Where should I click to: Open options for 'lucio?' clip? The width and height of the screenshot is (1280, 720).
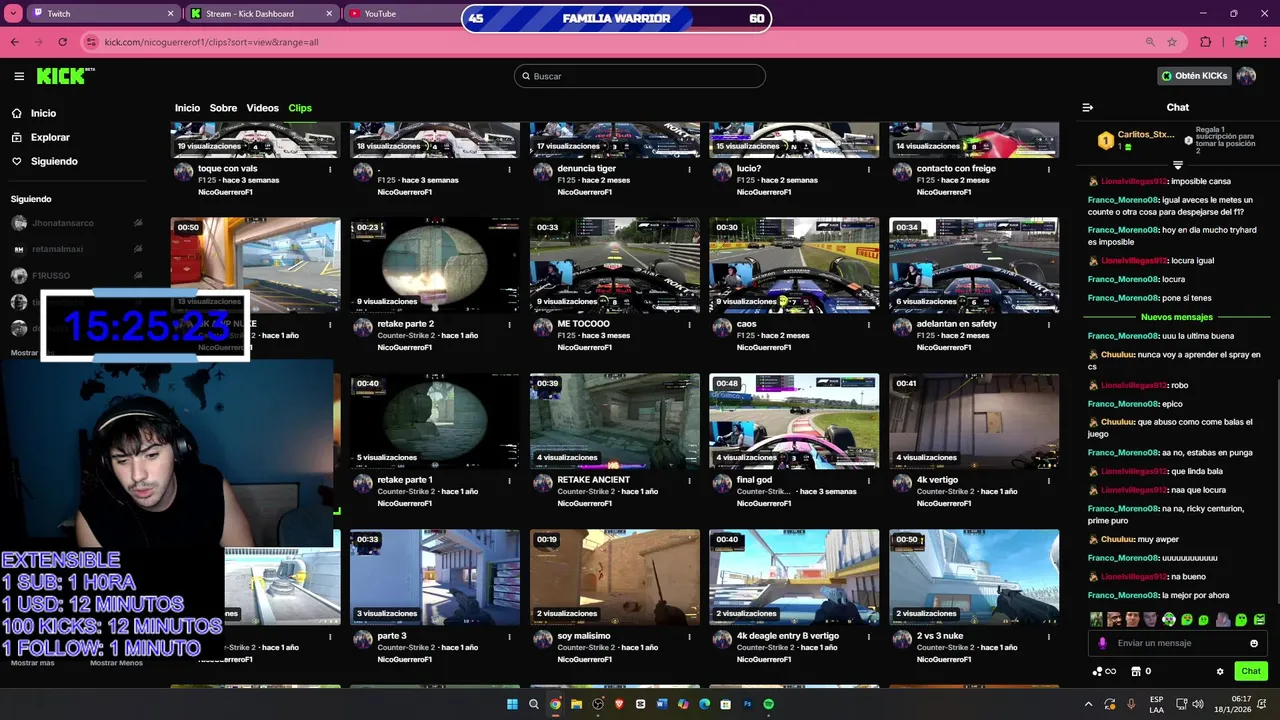tap(870, 169)
